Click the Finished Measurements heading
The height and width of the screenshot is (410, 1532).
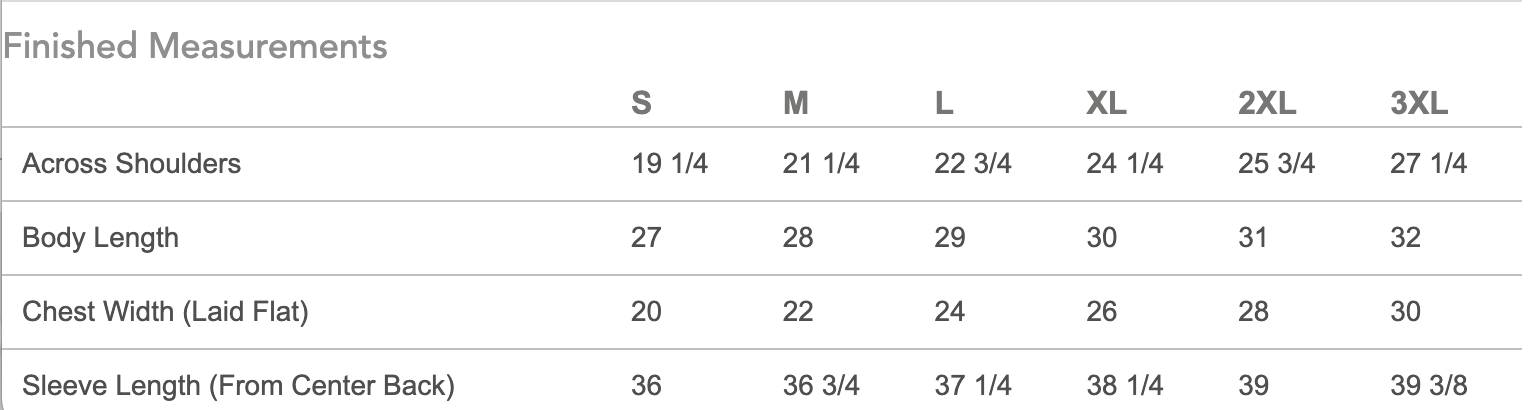tap(196, 46)
